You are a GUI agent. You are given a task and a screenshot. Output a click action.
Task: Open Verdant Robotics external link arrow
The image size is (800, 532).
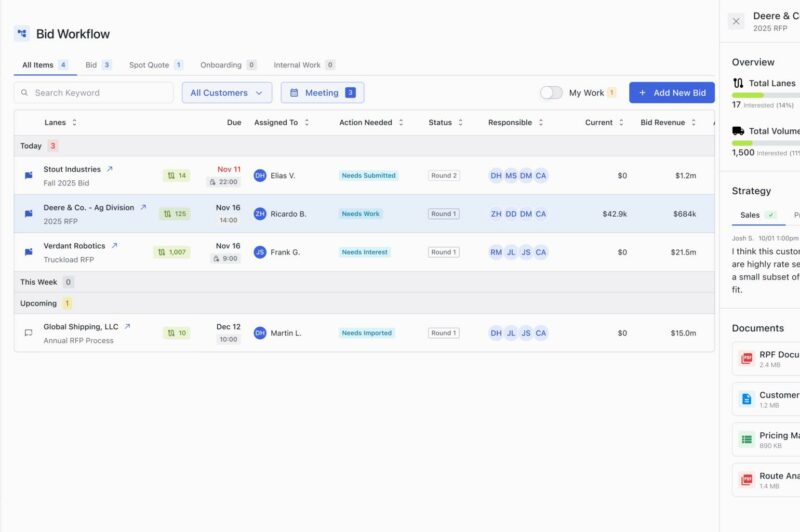pyautogui.click(x=114, y=245)
